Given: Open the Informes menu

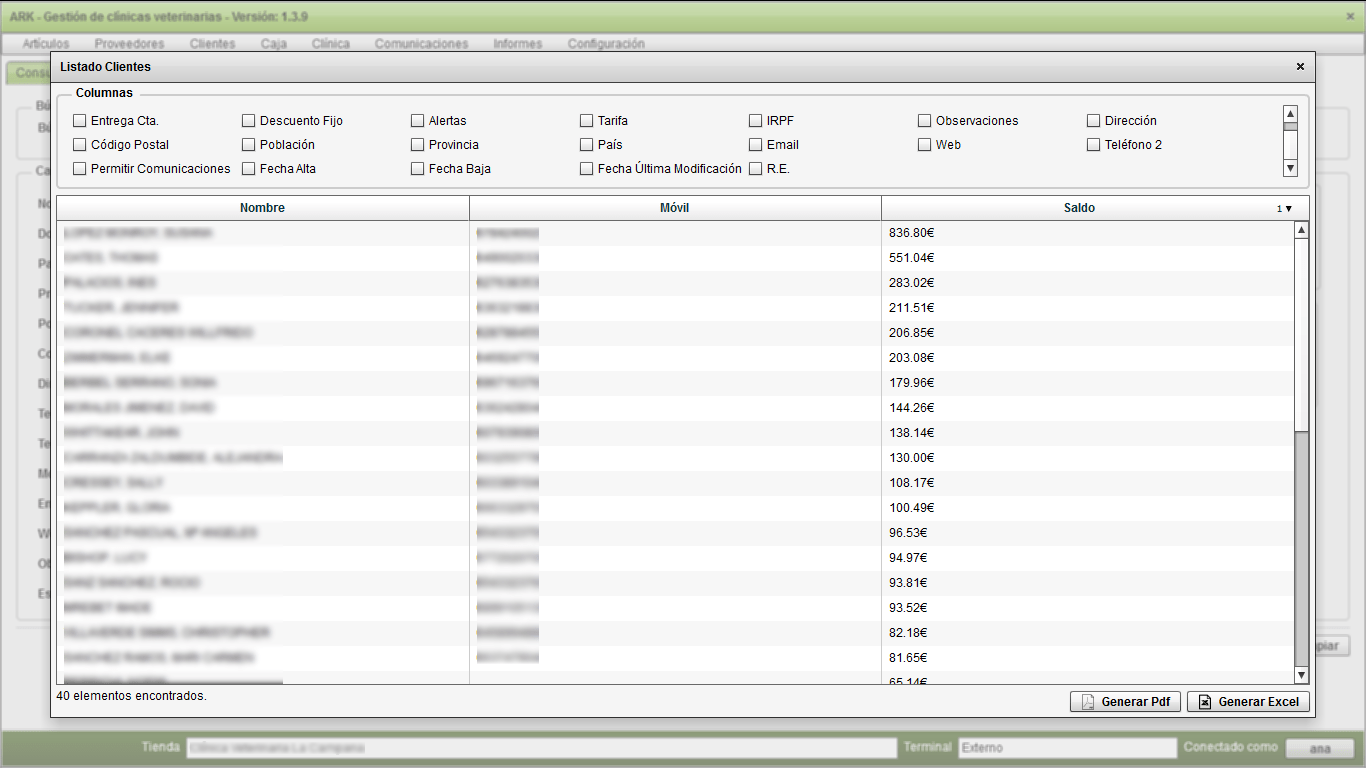Looking at the screenshot, I should 517,44.
